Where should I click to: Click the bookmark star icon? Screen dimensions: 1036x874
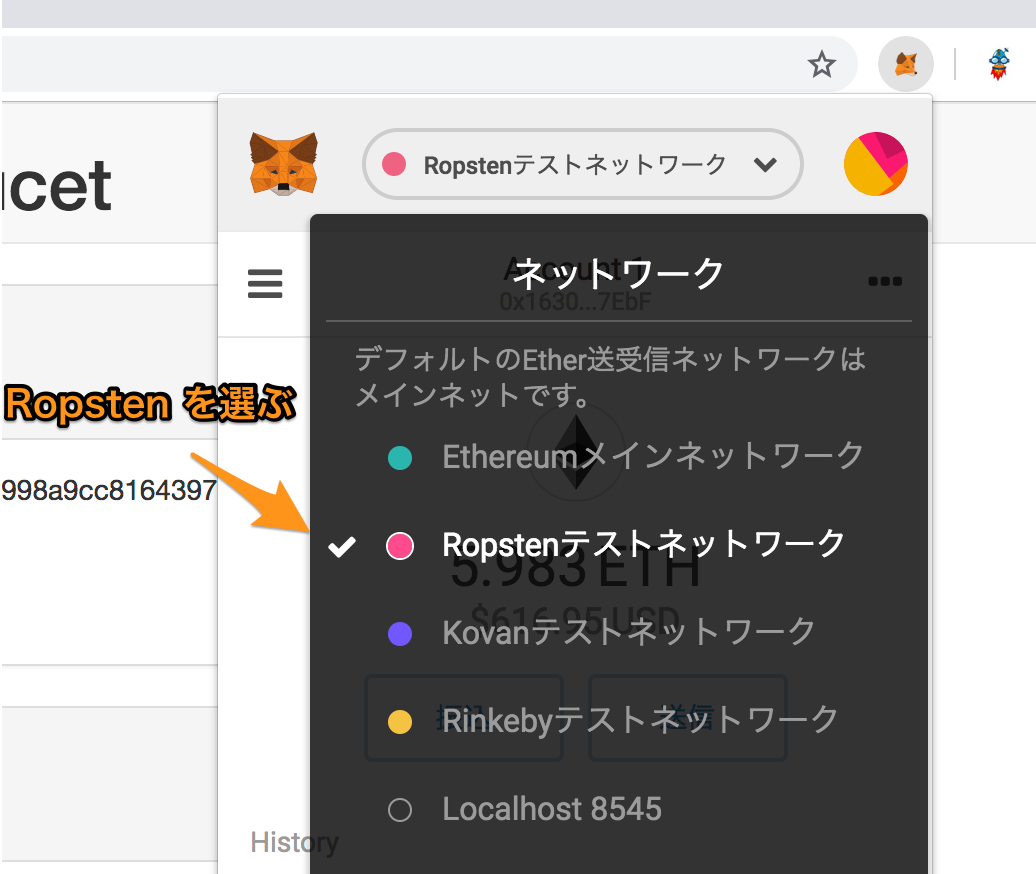821,64
